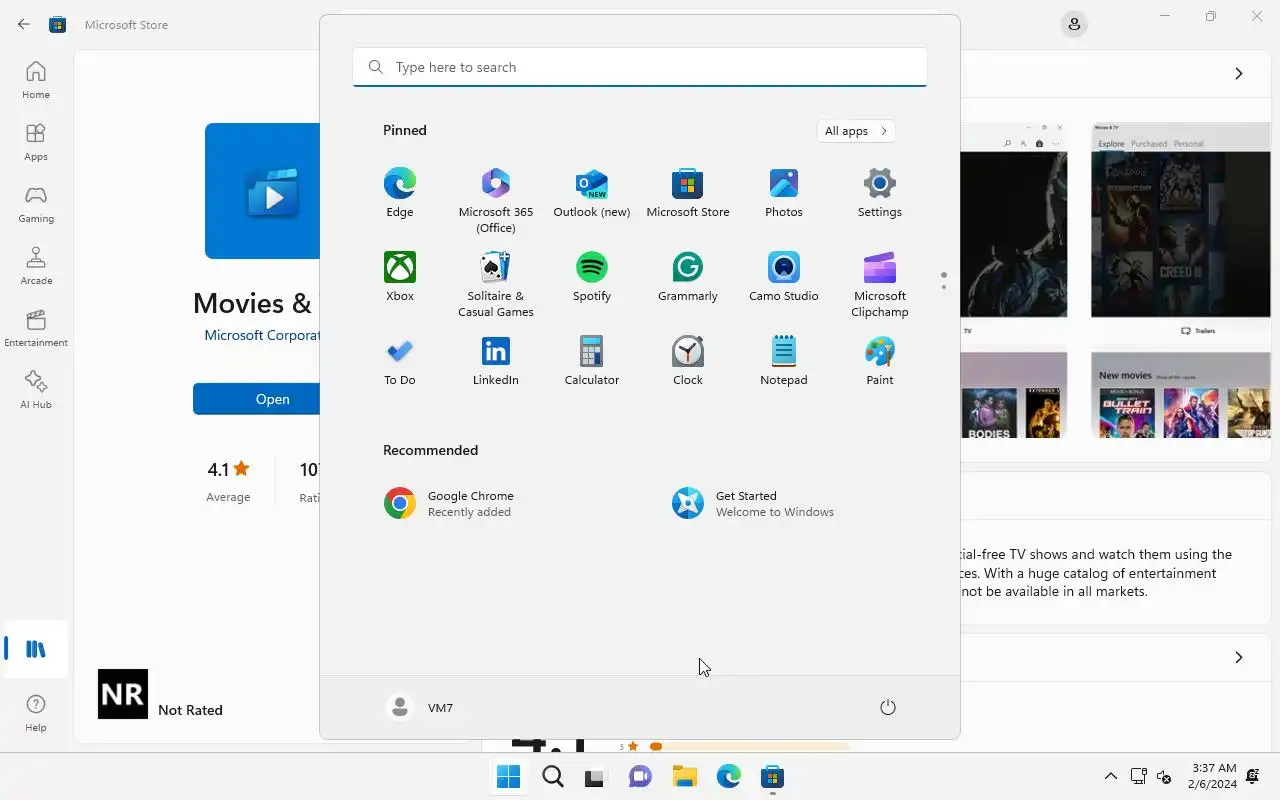1280x800 pixels.
Task: Click the power button in Start menu
Action: pyautogui.click(x=888, y=707)
